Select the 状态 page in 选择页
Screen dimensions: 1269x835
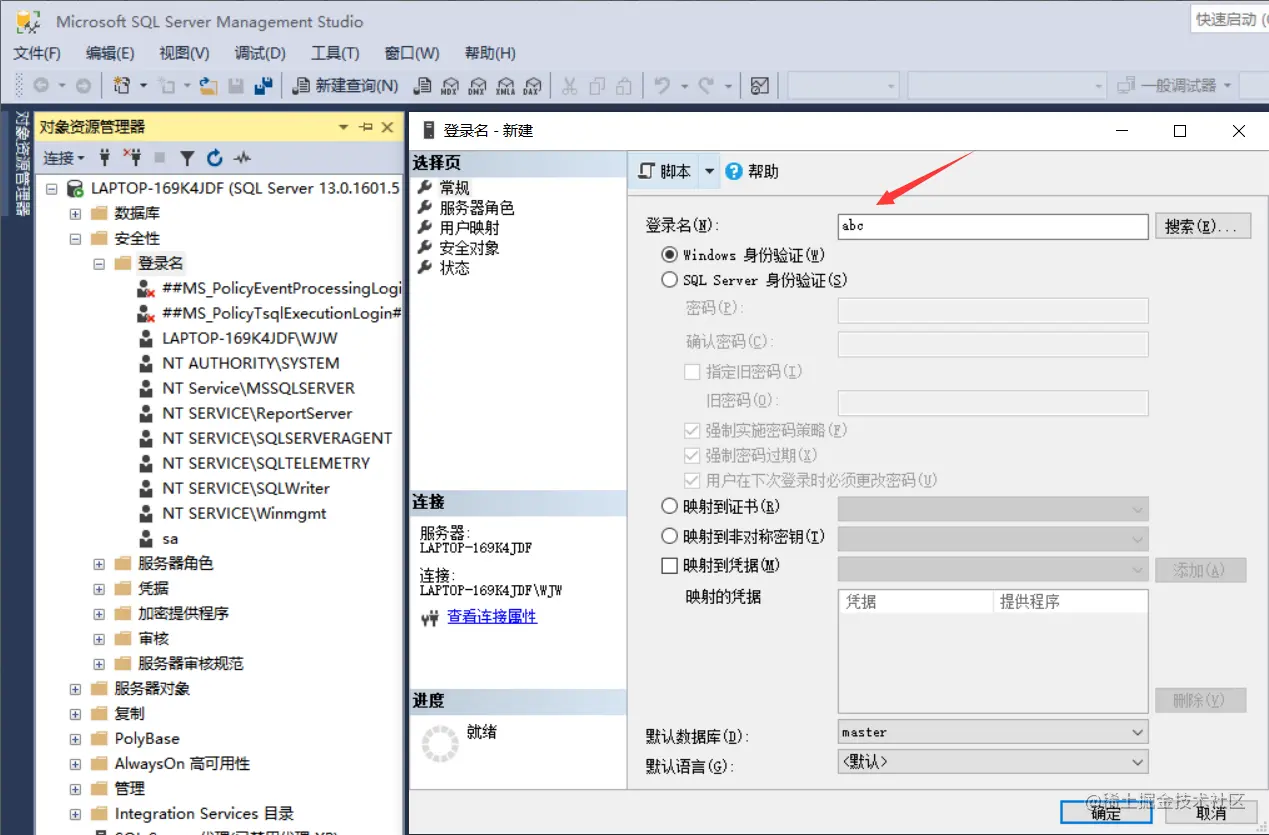[454, 268]
